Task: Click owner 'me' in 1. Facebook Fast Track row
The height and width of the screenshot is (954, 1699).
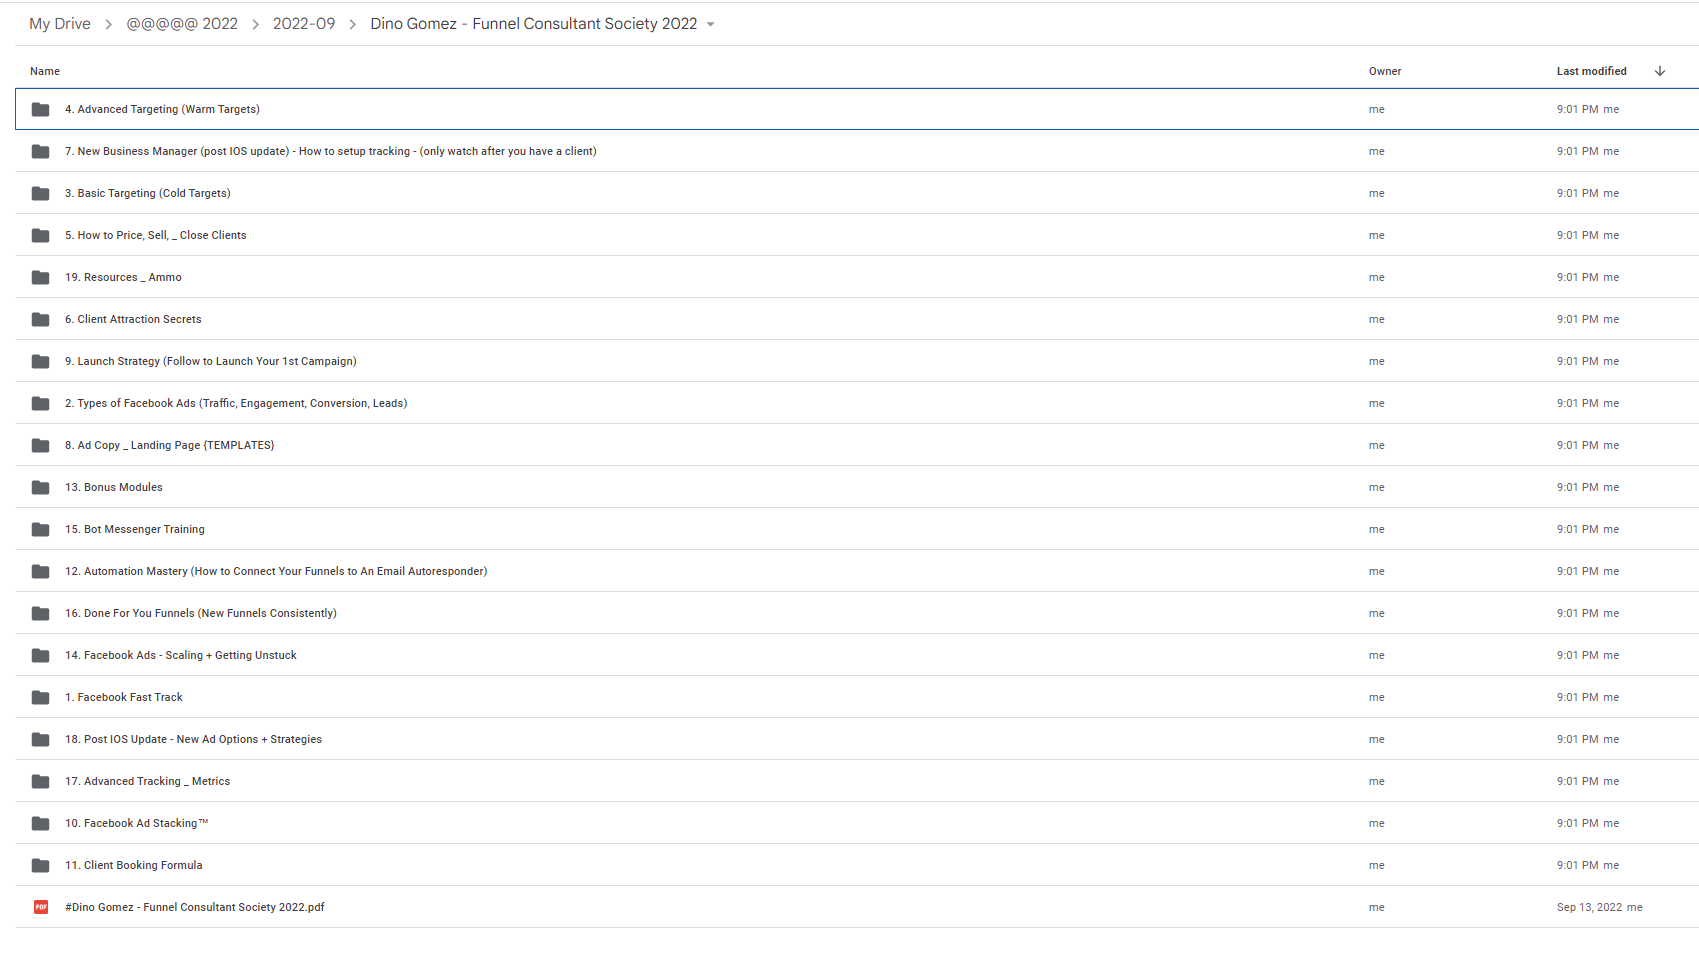Action: click(x=1377, y=698)
